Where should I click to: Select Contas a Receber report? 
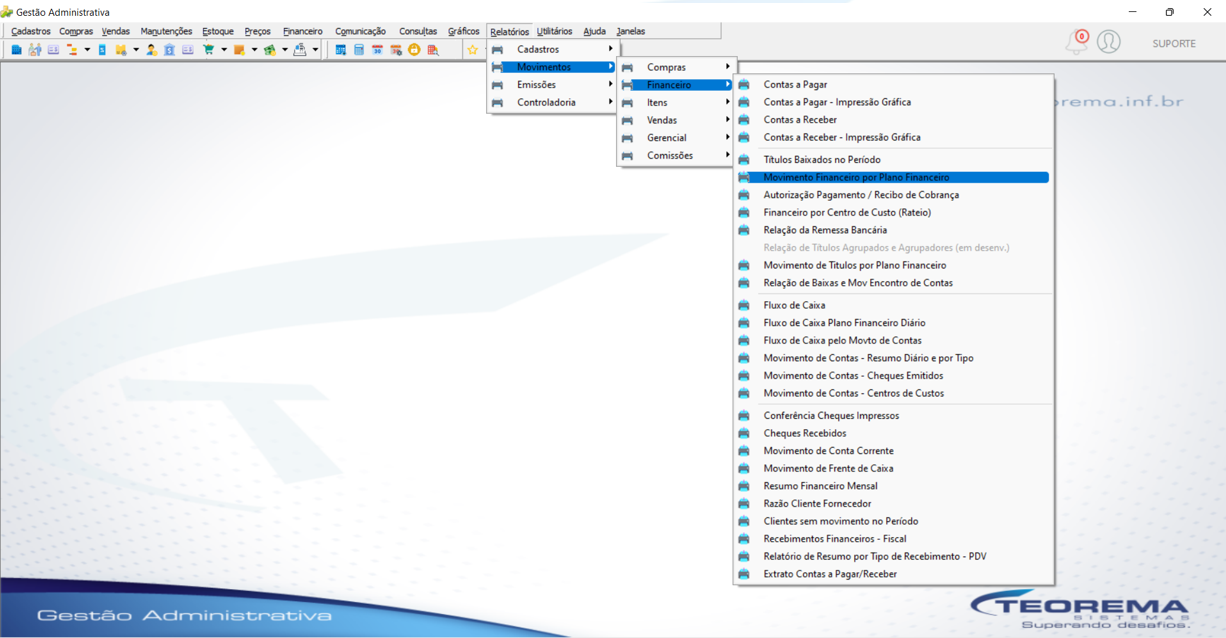click(x=800, y=120)
